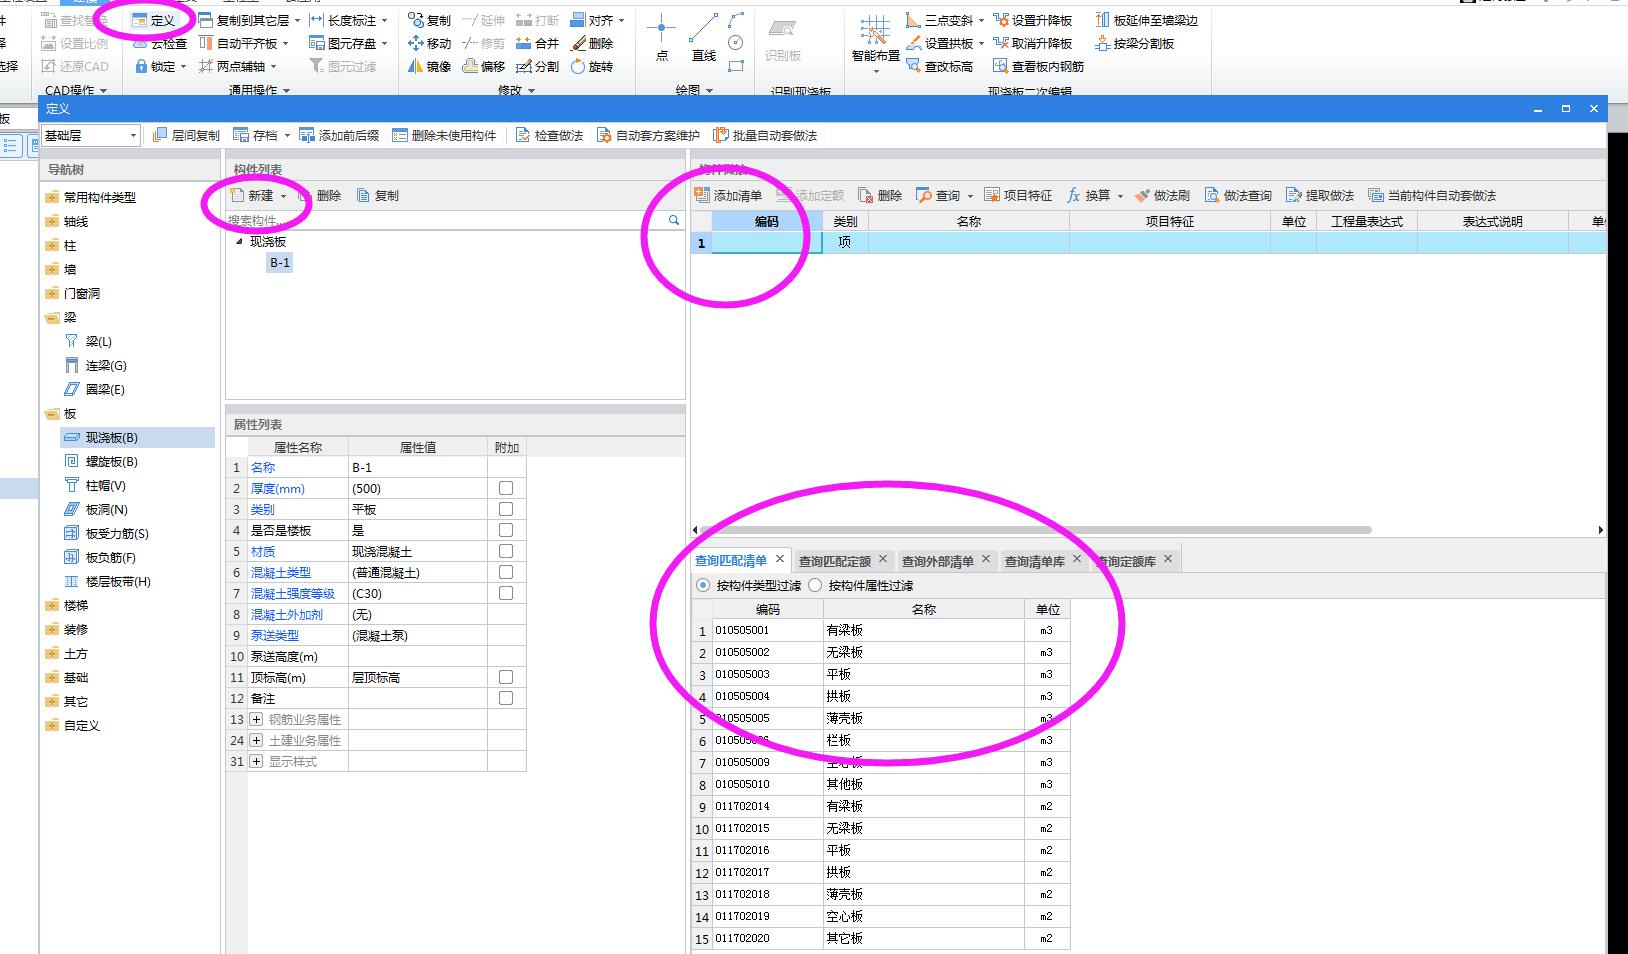This screenshot has width=1628, height=954.
Task: Select the 合并 merge tool
Action: (x=537, y=43)
